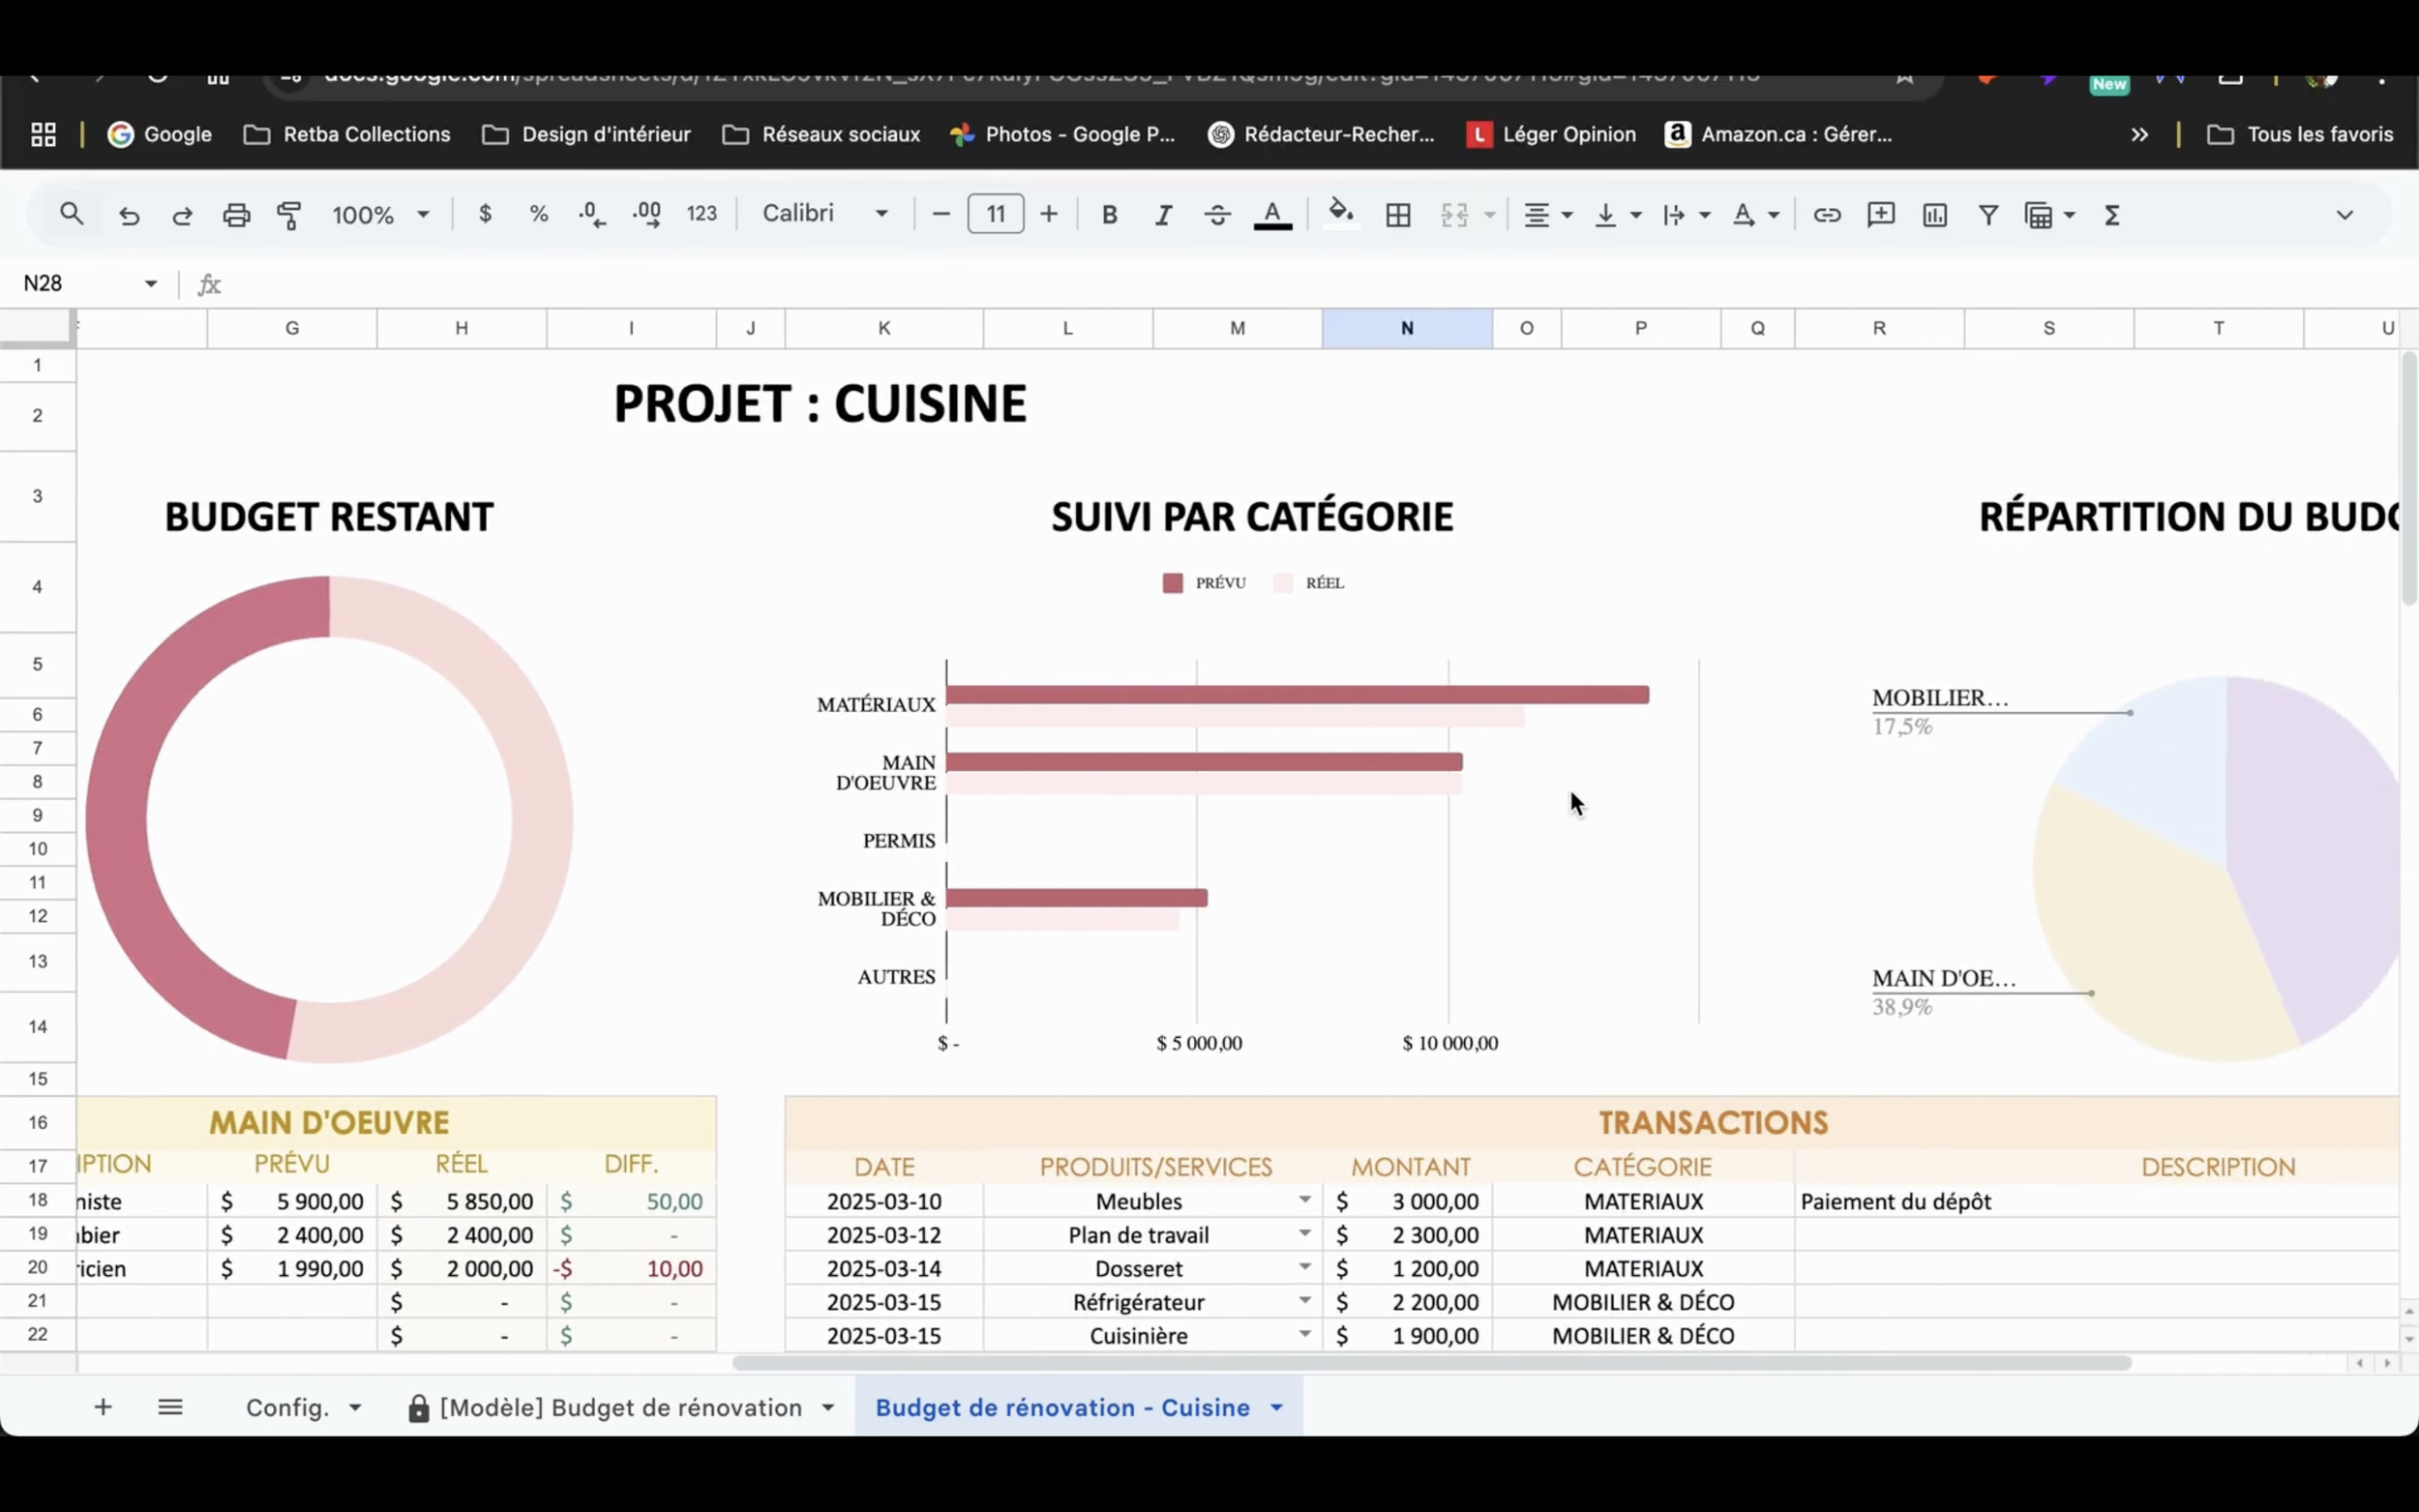Activate the paint format tool
Screen dimensions: 2419x1512
(x=289, y=215)
